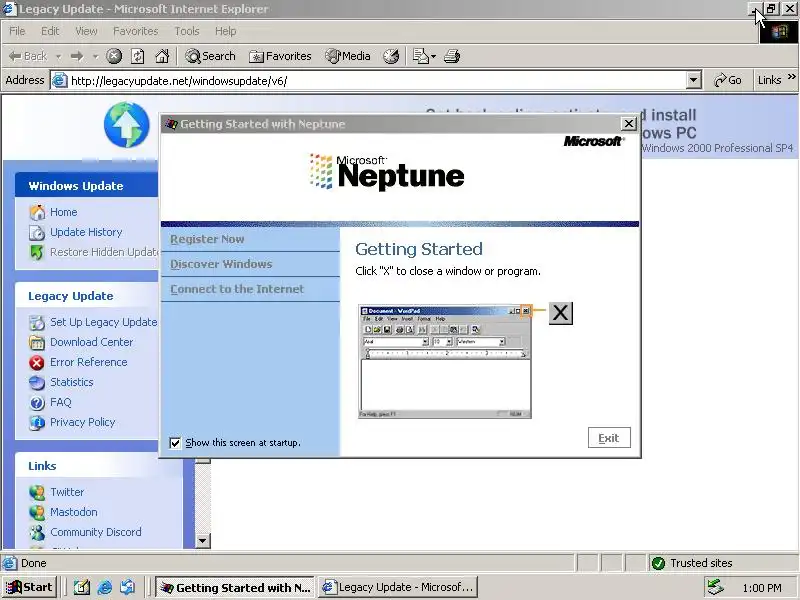This screenshot has width=800, height=600.
Task: Click the Update History icon
Action: point(37,233)
